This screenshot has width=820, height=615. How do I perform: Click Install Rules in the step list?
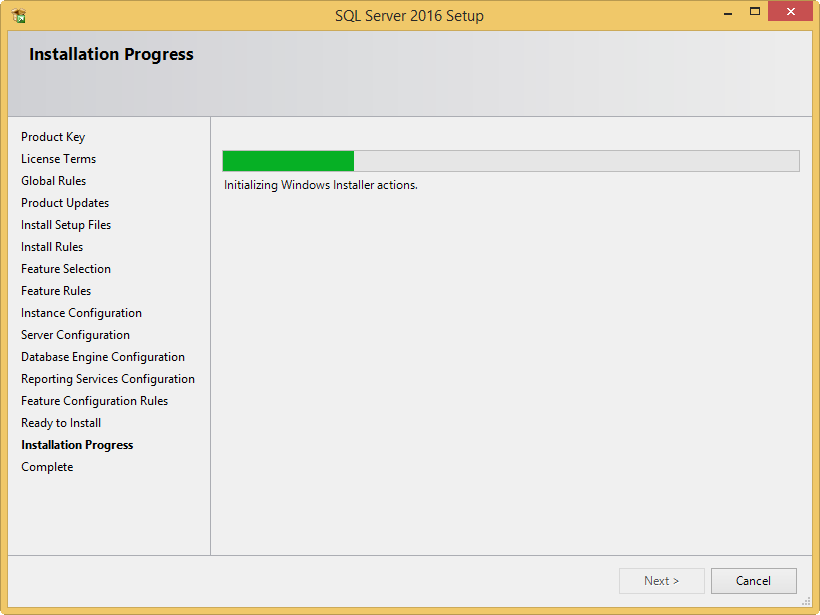pos(52,247)
